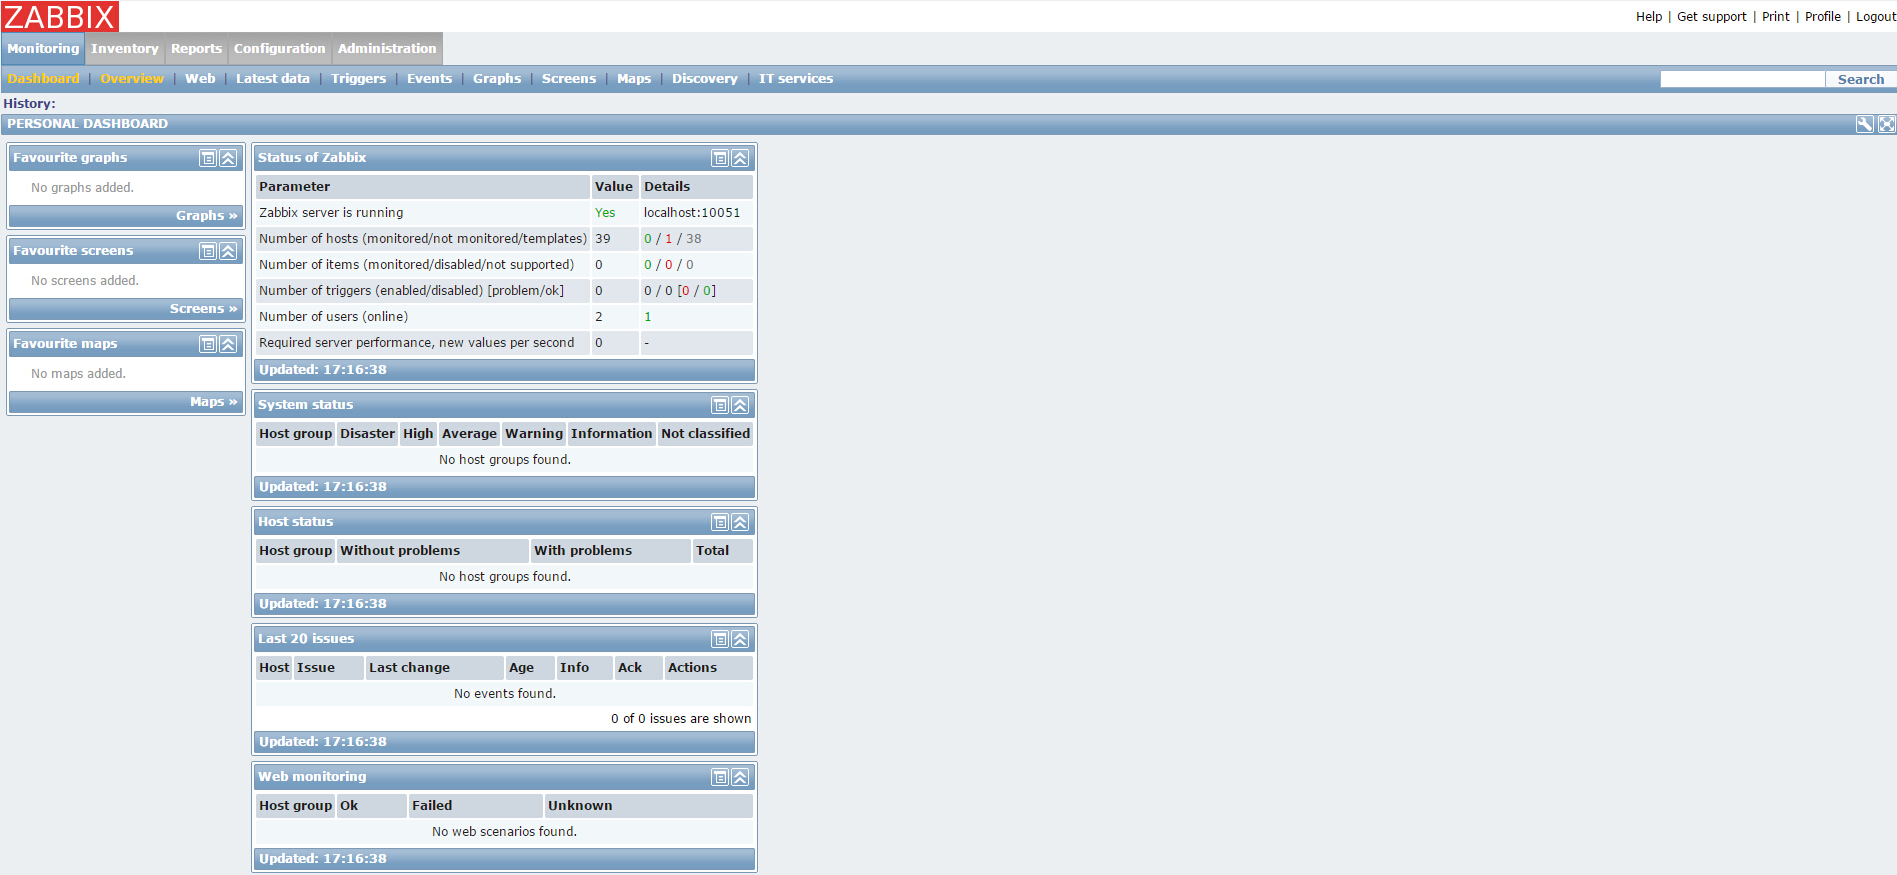
Task: Open the Help link
Action: coord(1649,17)
